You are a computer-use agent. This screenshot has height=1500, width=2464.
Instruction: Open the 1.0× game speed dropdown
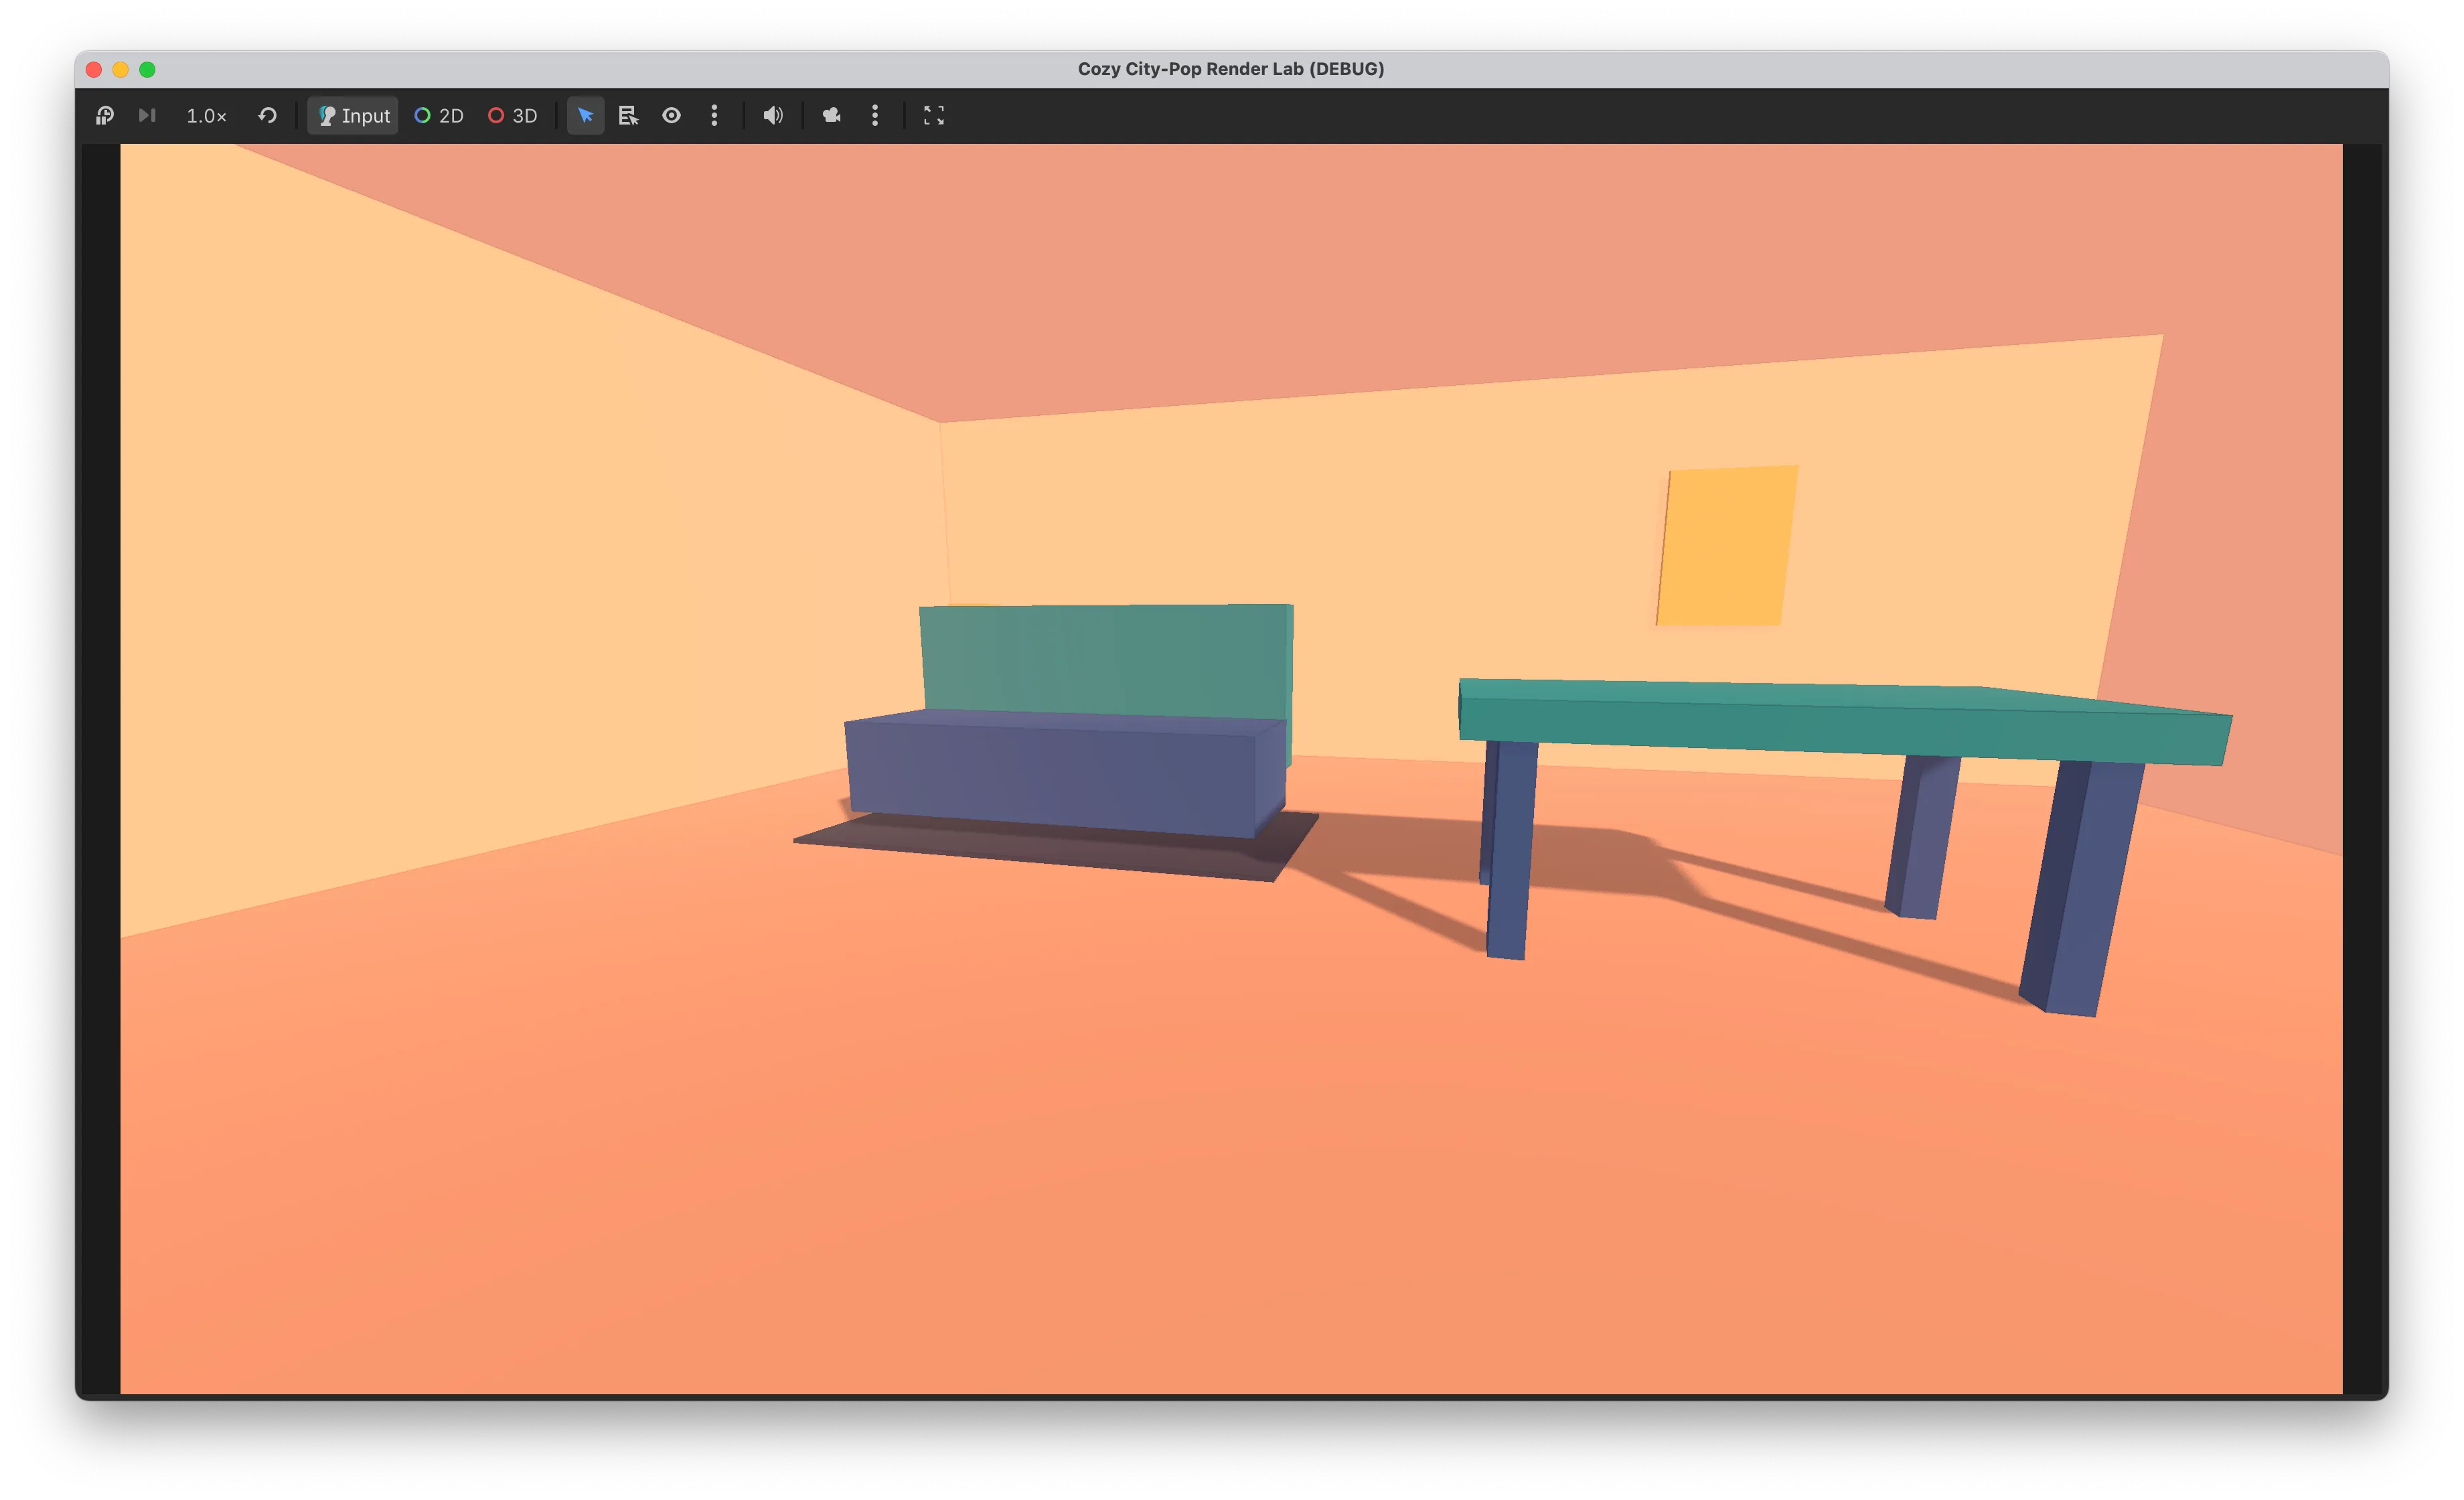tap(206, 116)
